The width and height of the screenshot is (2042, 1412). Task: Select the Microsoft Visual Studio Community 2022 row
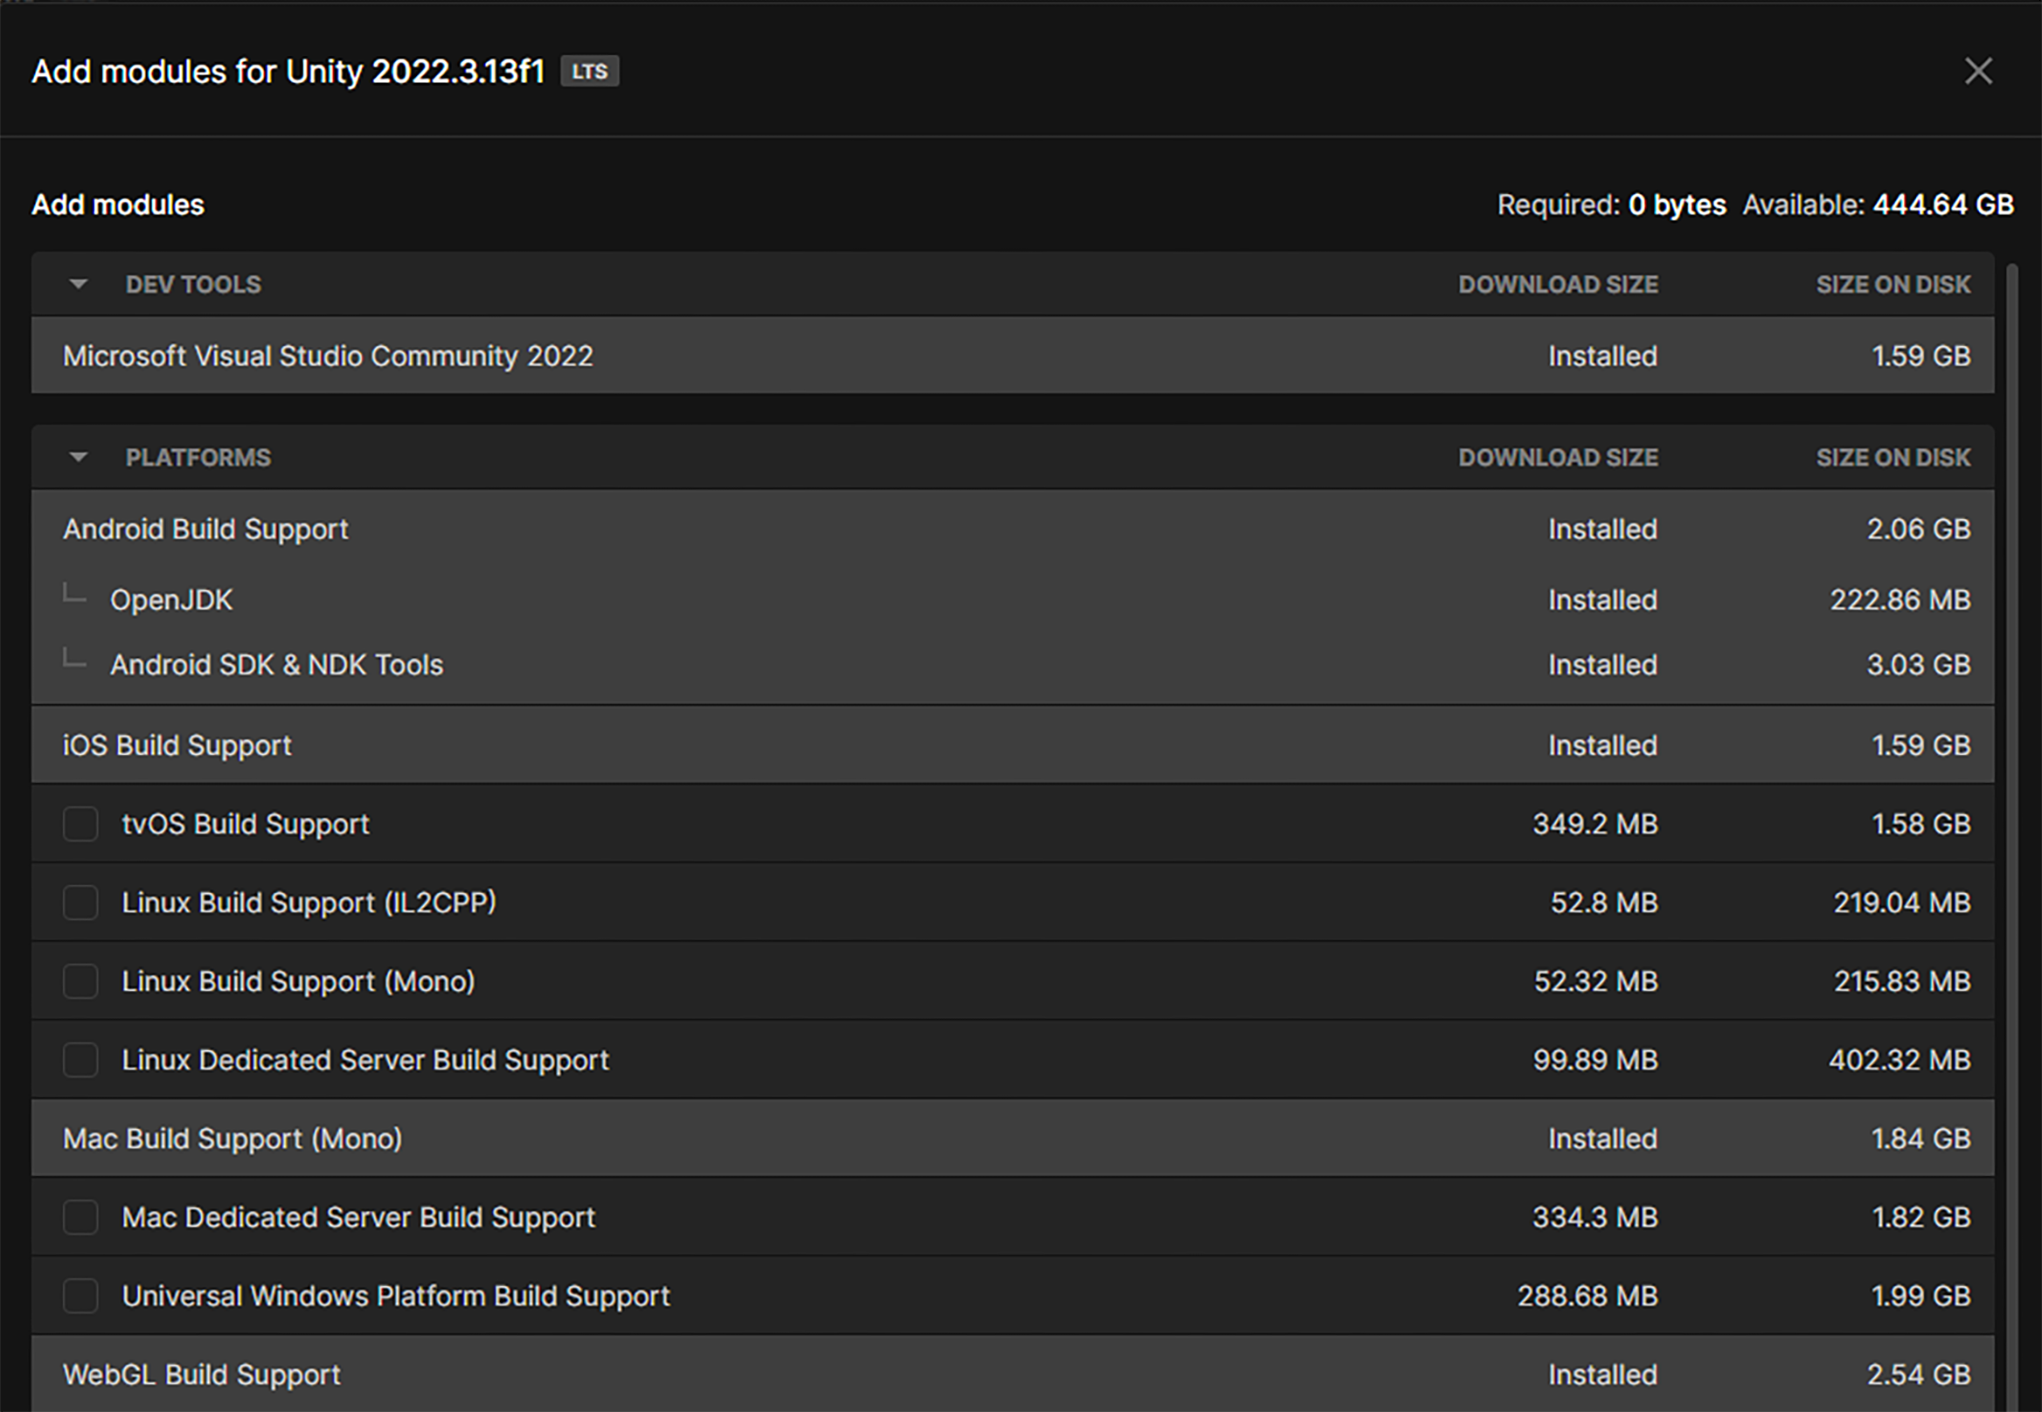328,356
